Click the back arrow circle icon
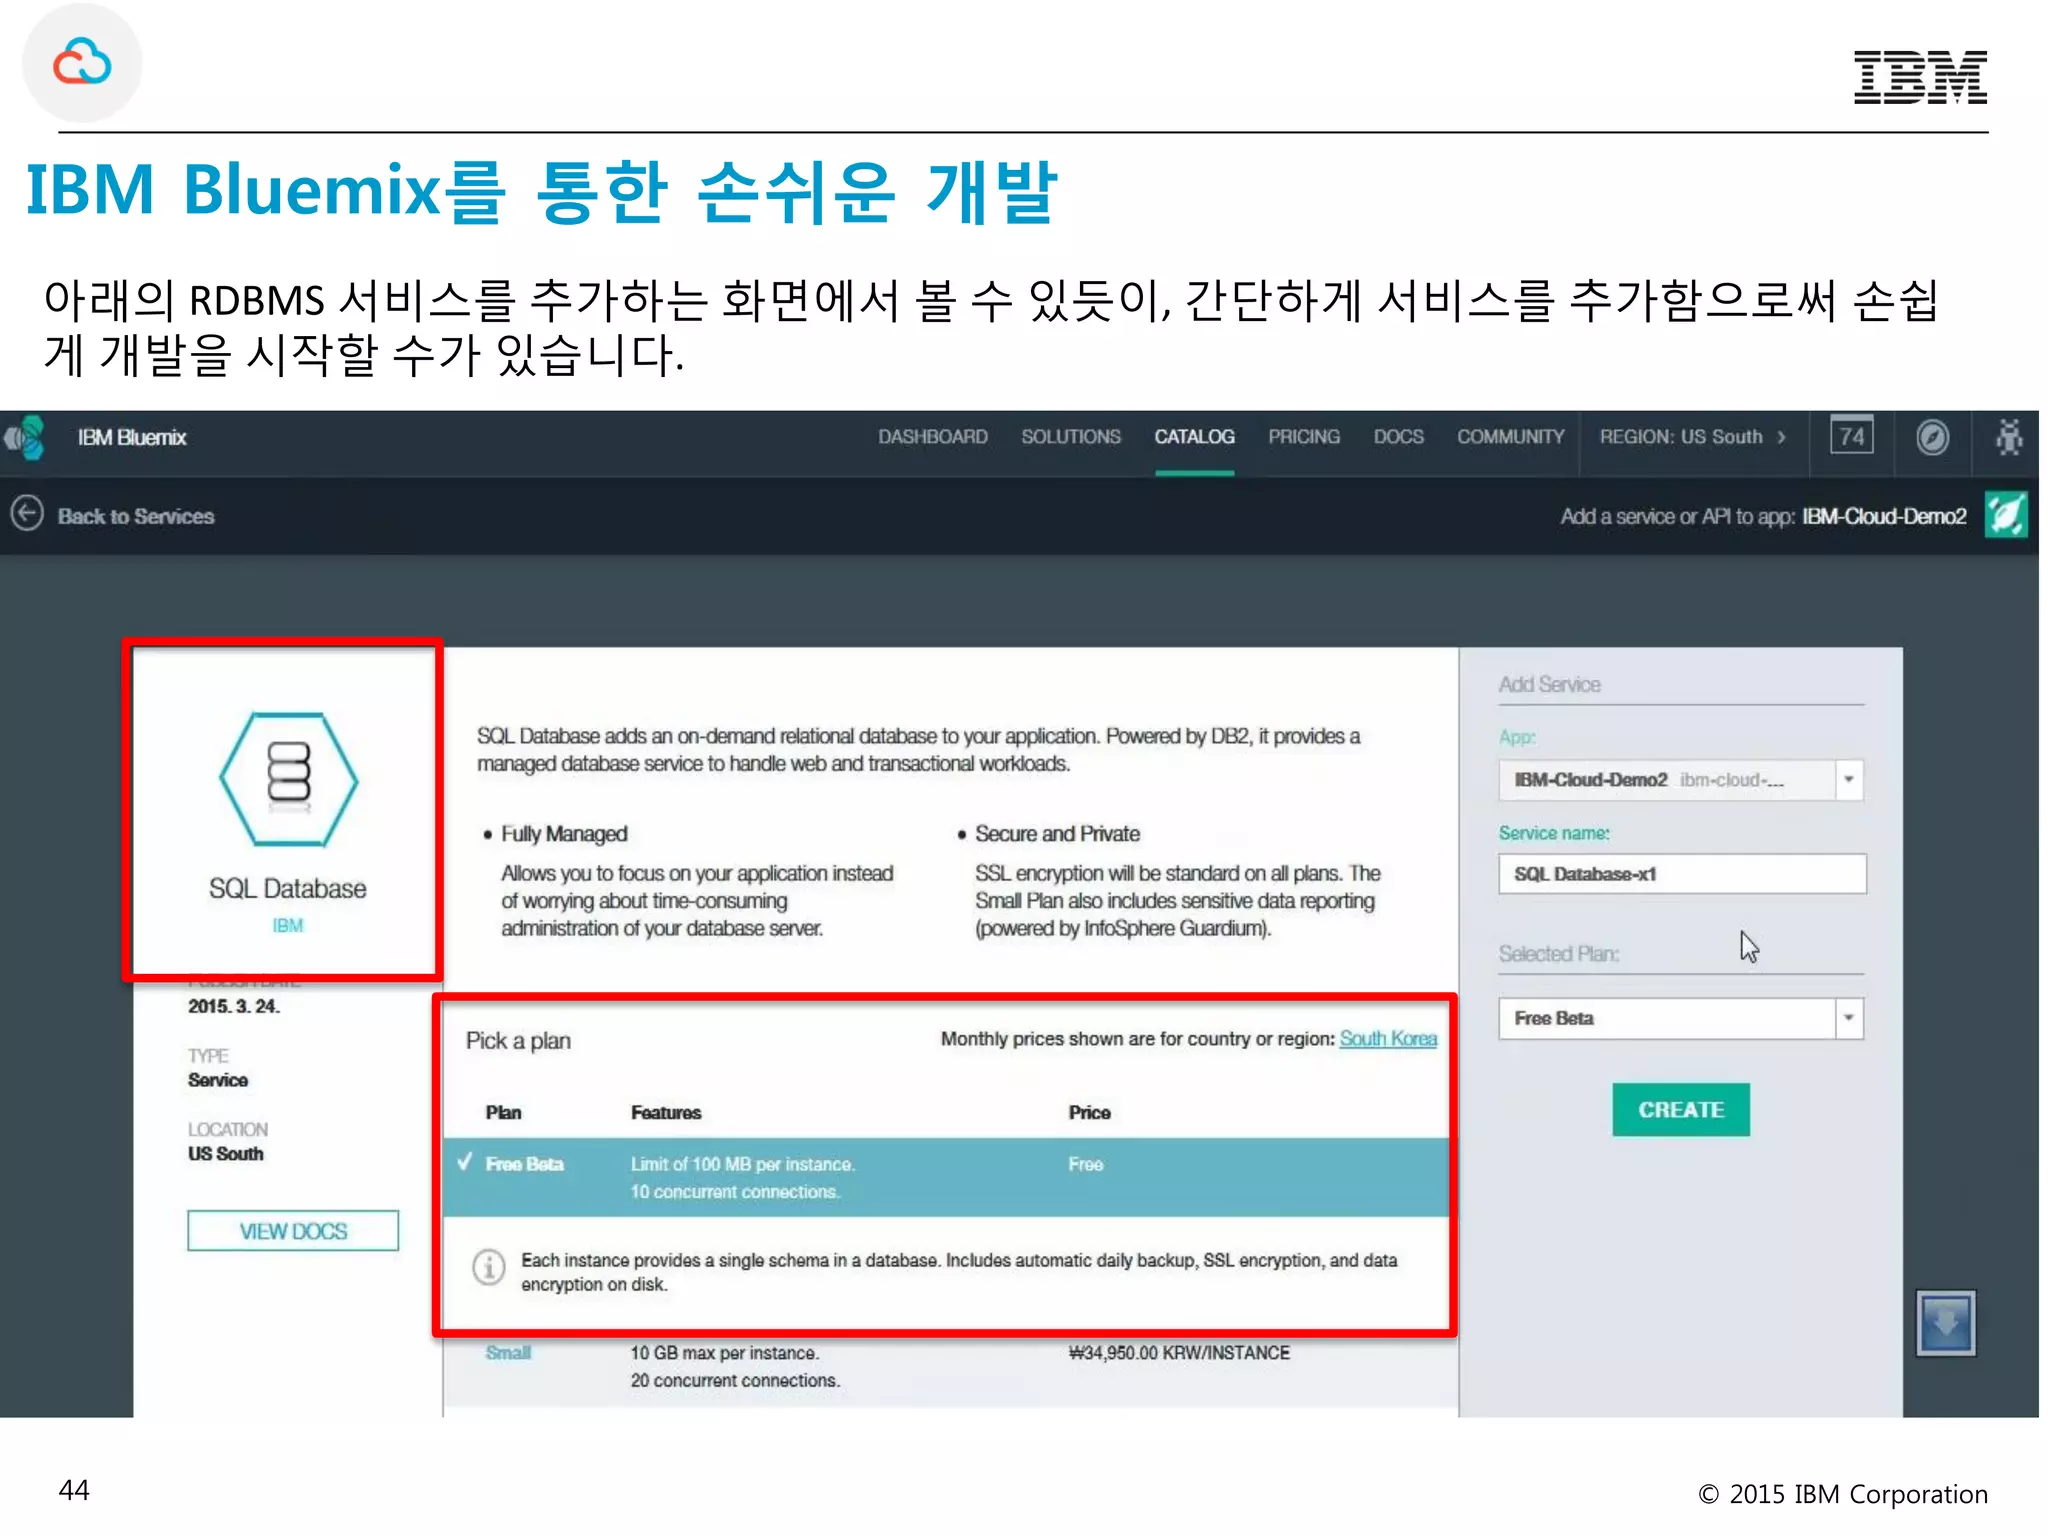This screenshot has width=2048, height=1536. tap(27, 514)
